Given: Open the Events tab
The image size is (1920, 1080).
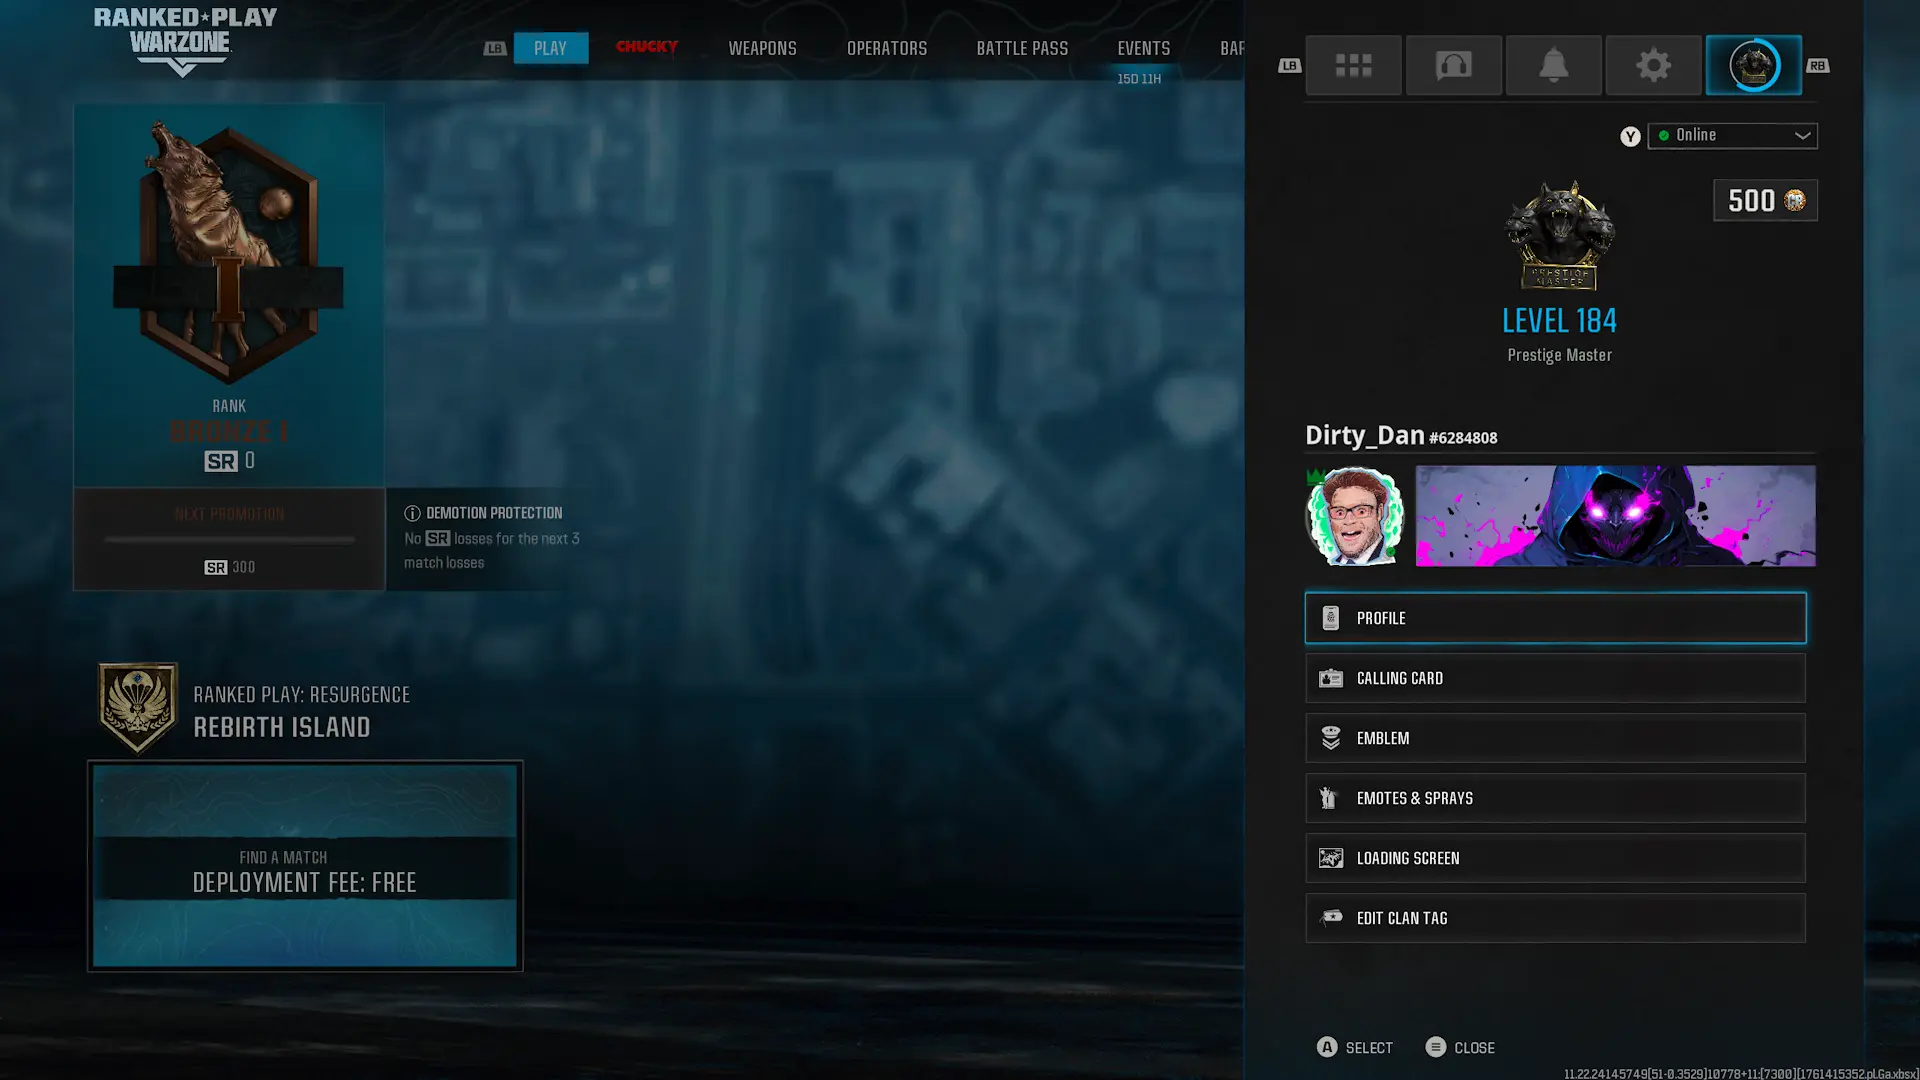Looking at the screenshot, I should pyautogui.click(x=1143, y=48).
